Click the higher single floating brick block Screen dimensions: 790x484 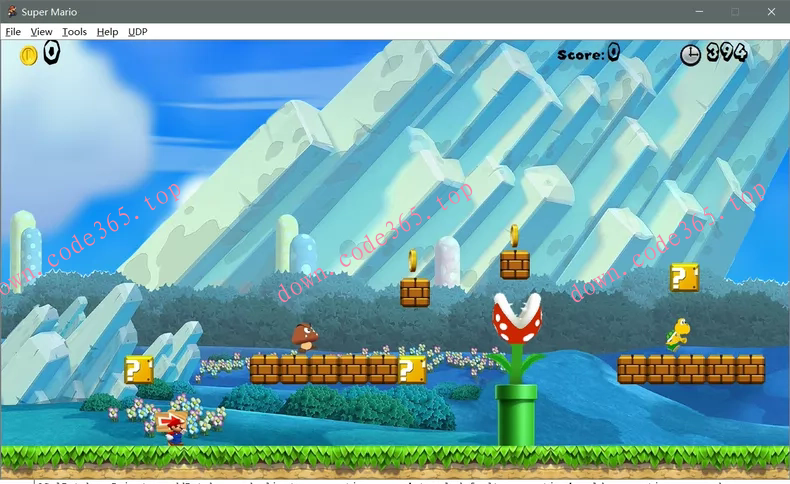(x=515, y=265)
